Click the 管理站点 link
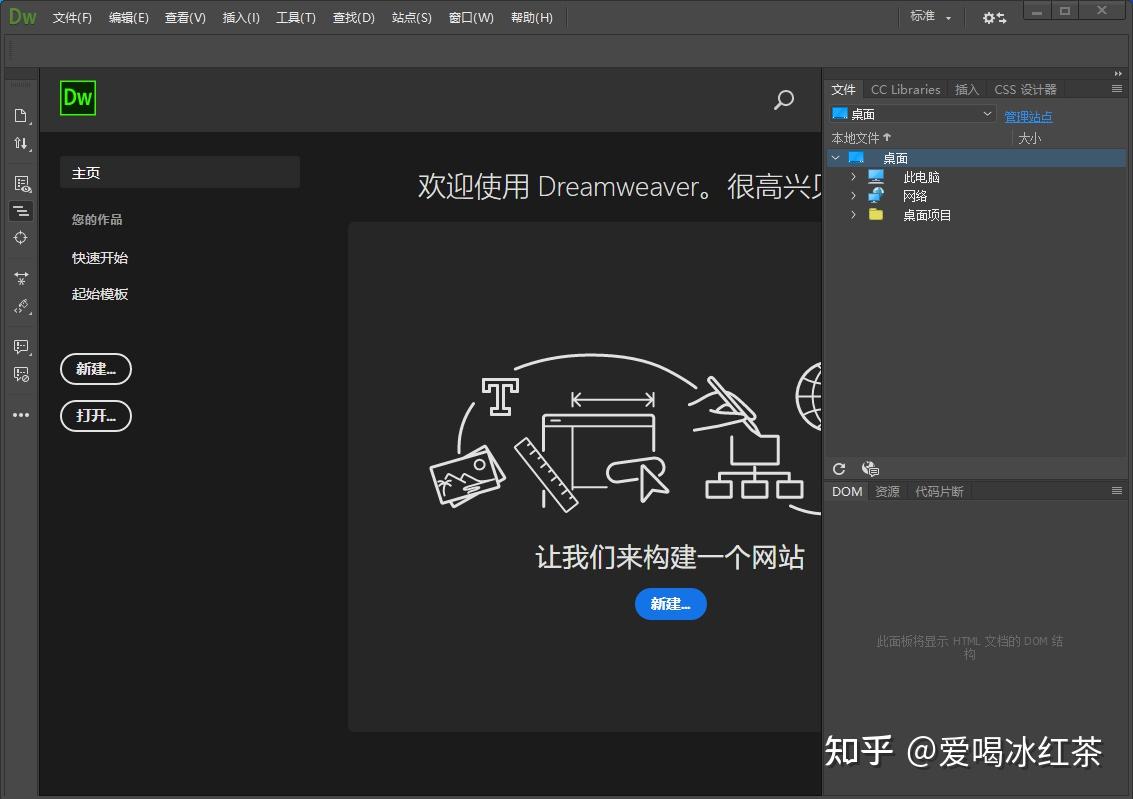Image resolution: width=1133 pixels, height=799 pixels. [x=1028, y=116]
